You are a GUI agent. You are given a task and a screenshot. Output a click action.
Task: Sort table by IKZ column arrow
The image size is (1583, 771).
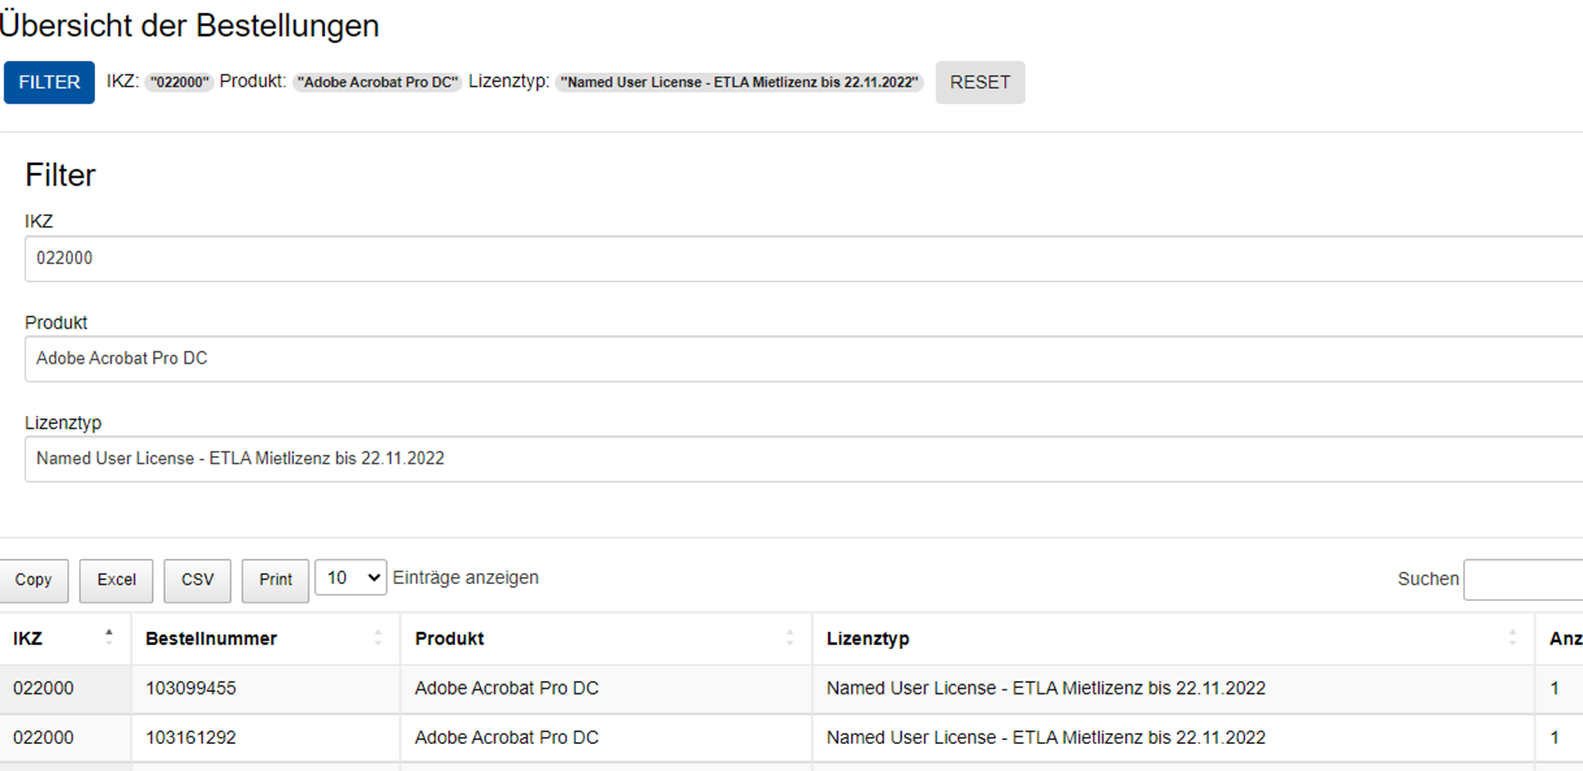coord(109,638)
